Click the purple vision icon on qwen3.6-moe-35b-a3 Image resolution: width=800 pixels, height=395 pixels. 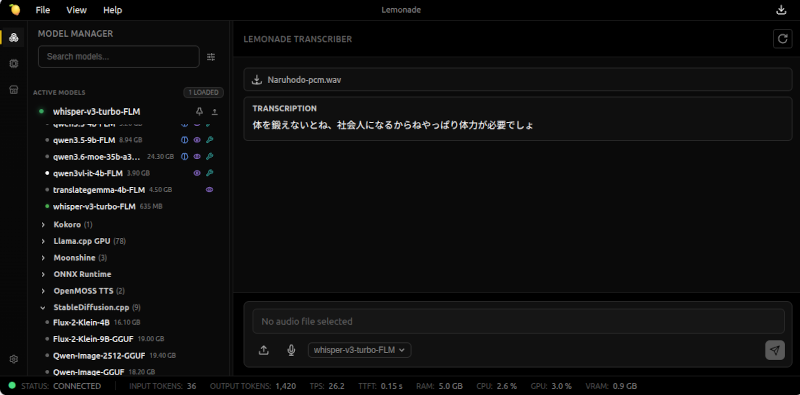click(x=197, y=156)
